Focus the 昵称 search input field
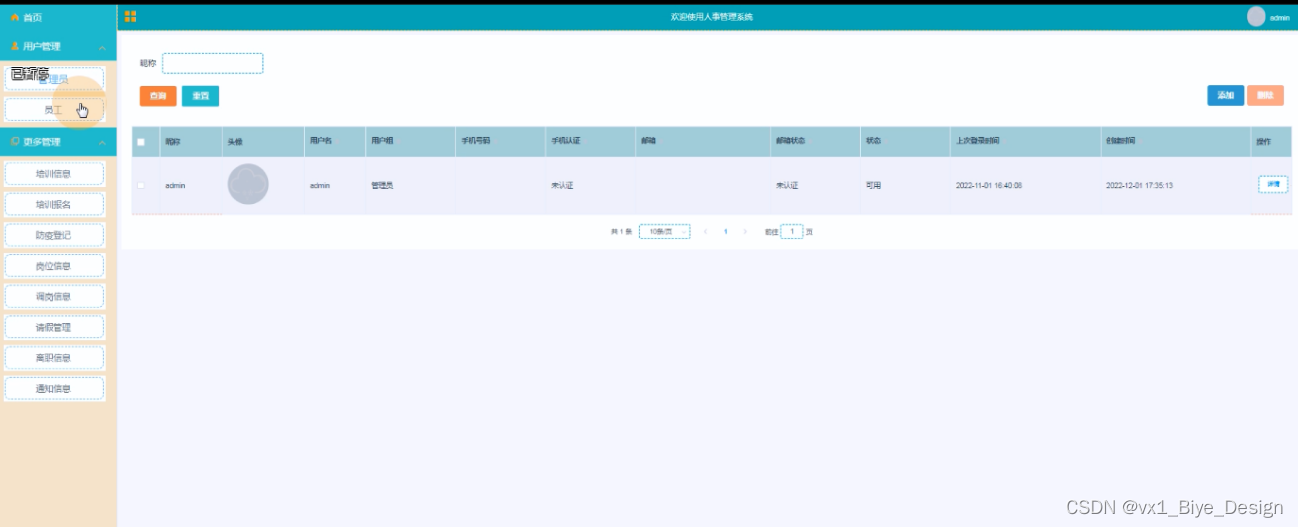1298x527 pixels. (x=213, y=63)
